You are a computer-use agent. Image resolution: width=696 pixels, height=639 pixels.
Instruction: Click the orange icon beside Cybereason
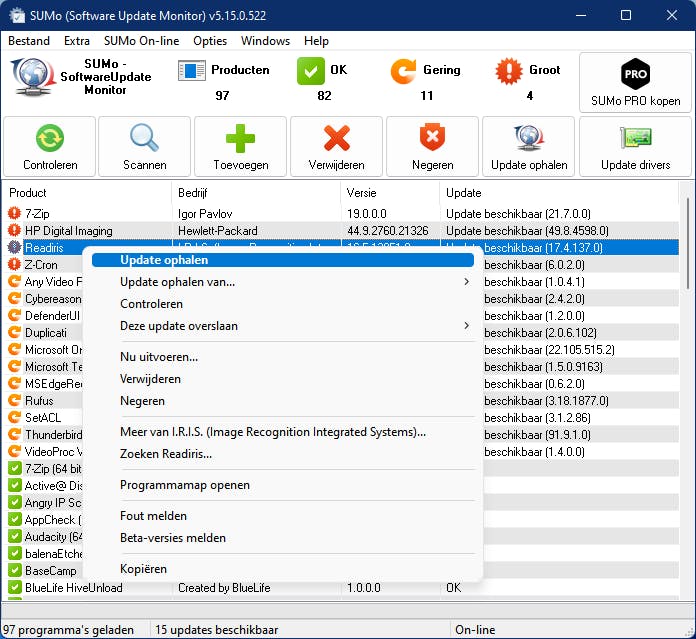(14, 298)
